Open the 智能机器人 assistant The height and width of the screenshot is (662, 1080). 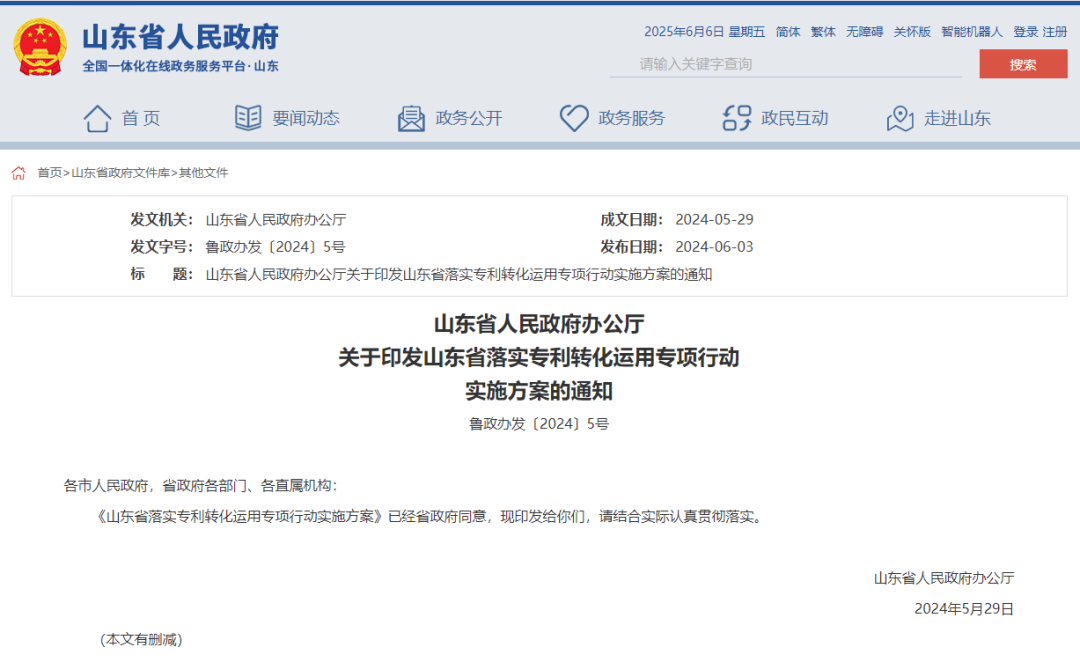971,32
